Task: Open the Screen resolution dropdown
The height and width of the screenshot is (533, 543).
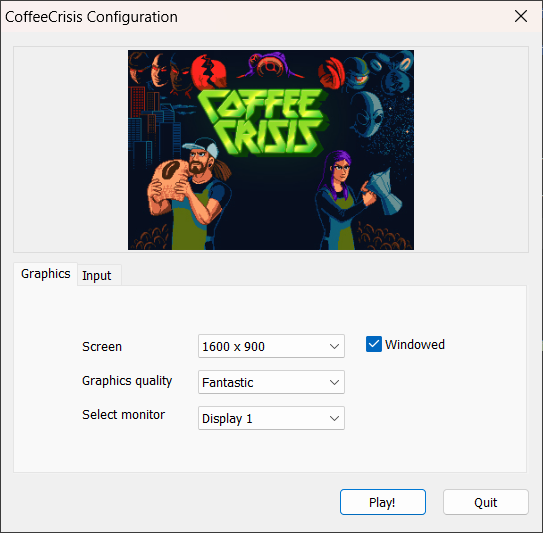Action: [x=271, y=346]
